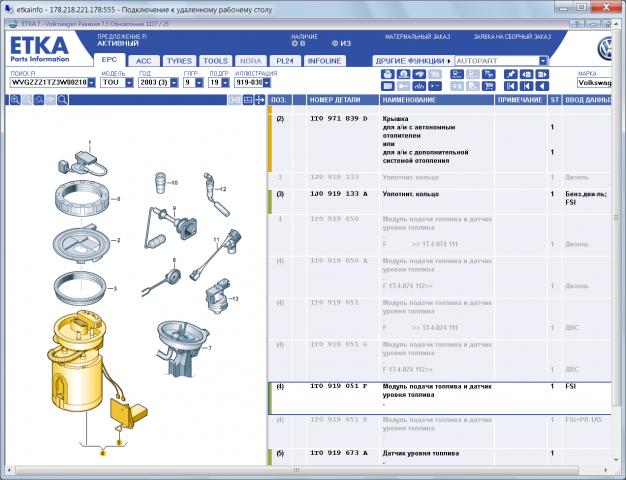This screenshot has height=480, width=626.
Task: Select part number 1T0 919 673 A
Action: tap(339, 453)
